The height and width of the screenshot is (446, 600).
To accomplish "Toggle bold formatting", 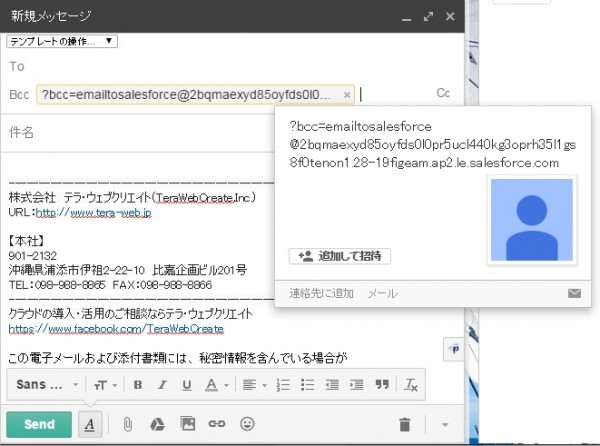I will tap(138, 385).
